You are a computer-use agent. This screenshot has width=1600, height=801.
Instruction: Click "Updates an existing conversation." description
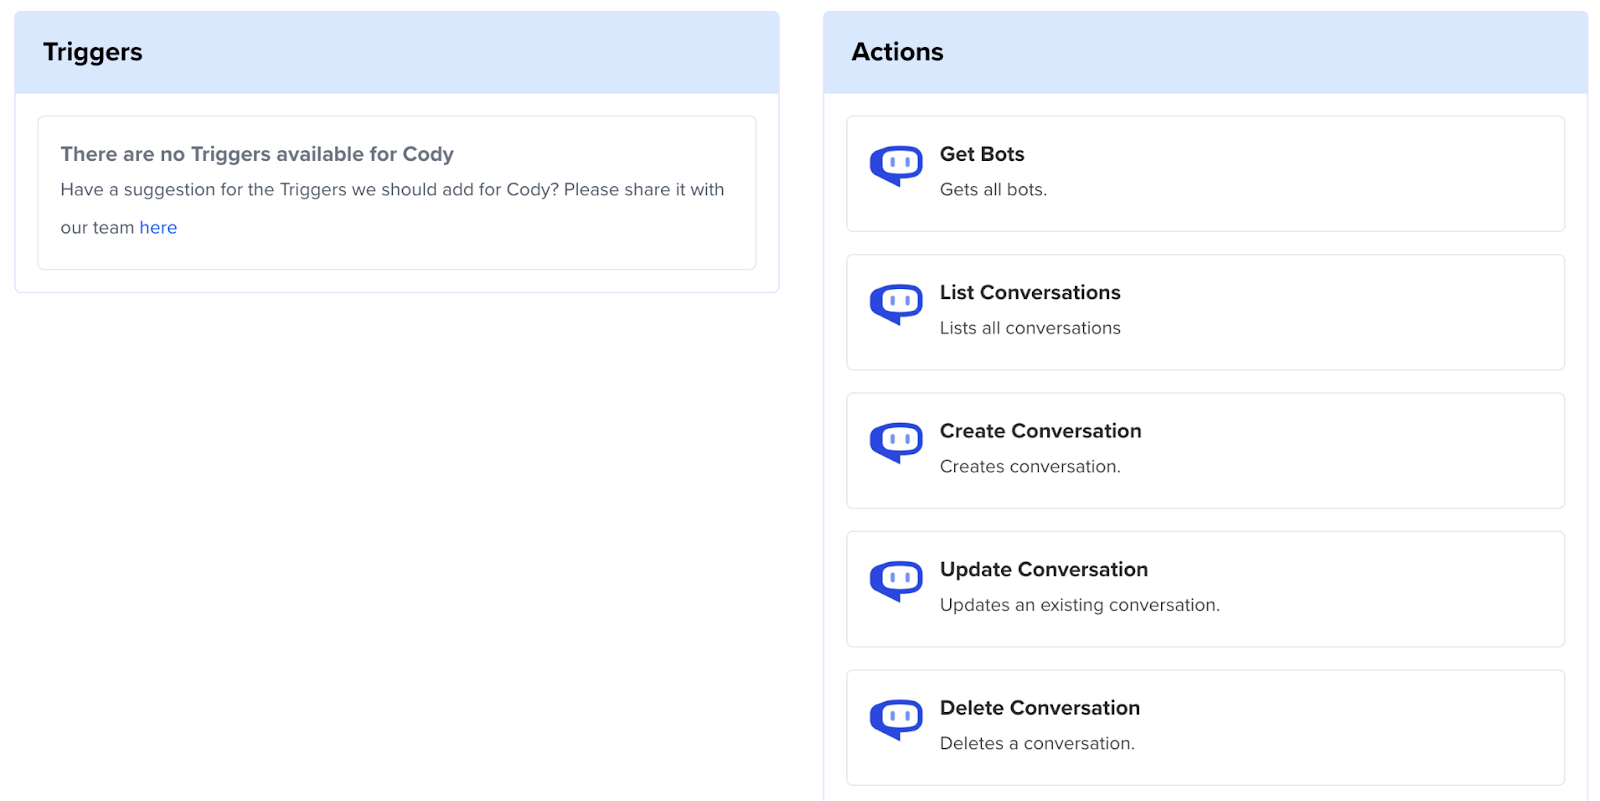click(x=1080, y=605)
